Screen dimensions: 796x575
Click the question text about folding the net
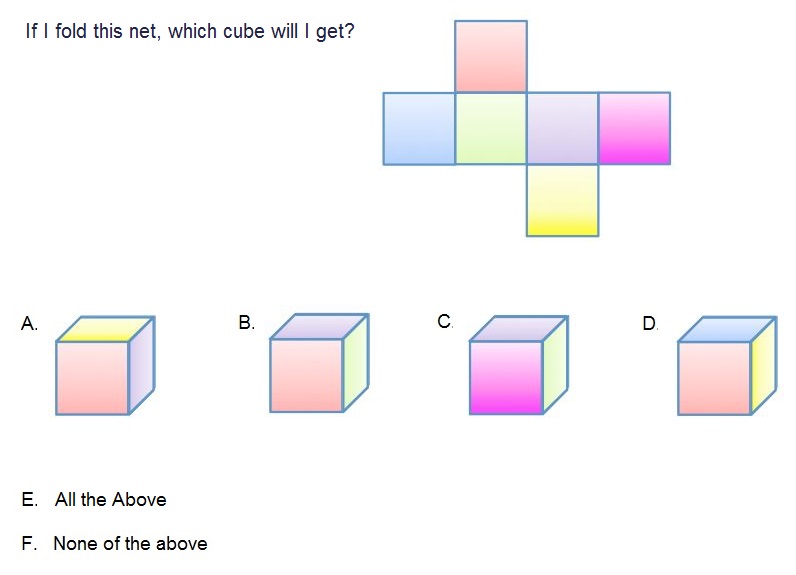coord(190,31)
